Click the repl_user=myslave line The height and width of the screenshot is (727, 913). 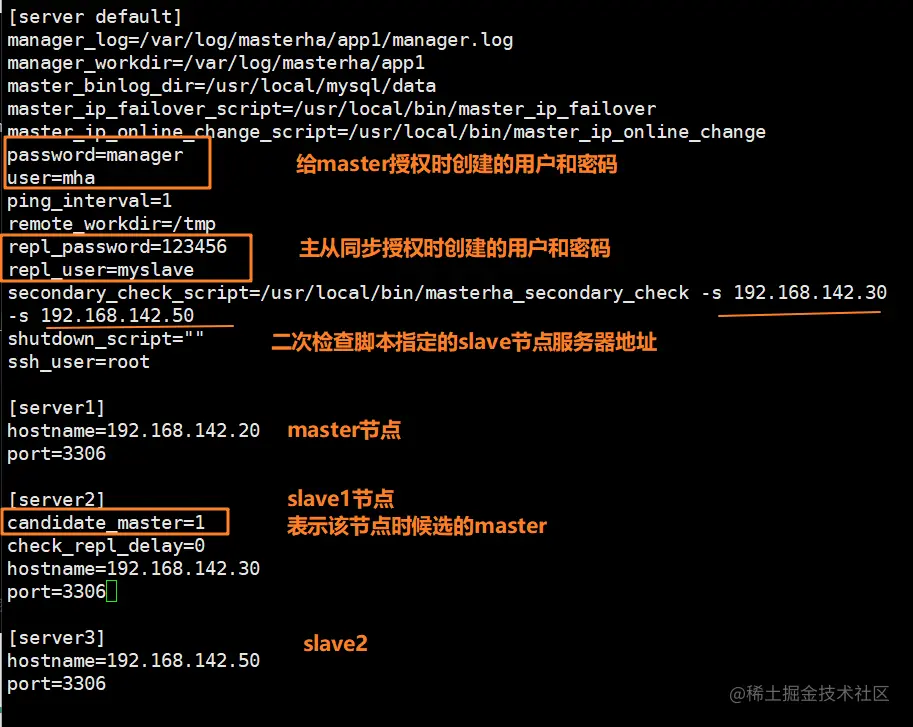point(100,270)
